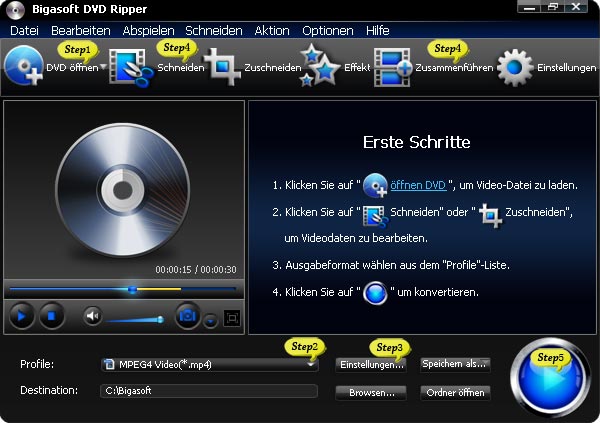Open the Hilfe menu

(377, 31)
